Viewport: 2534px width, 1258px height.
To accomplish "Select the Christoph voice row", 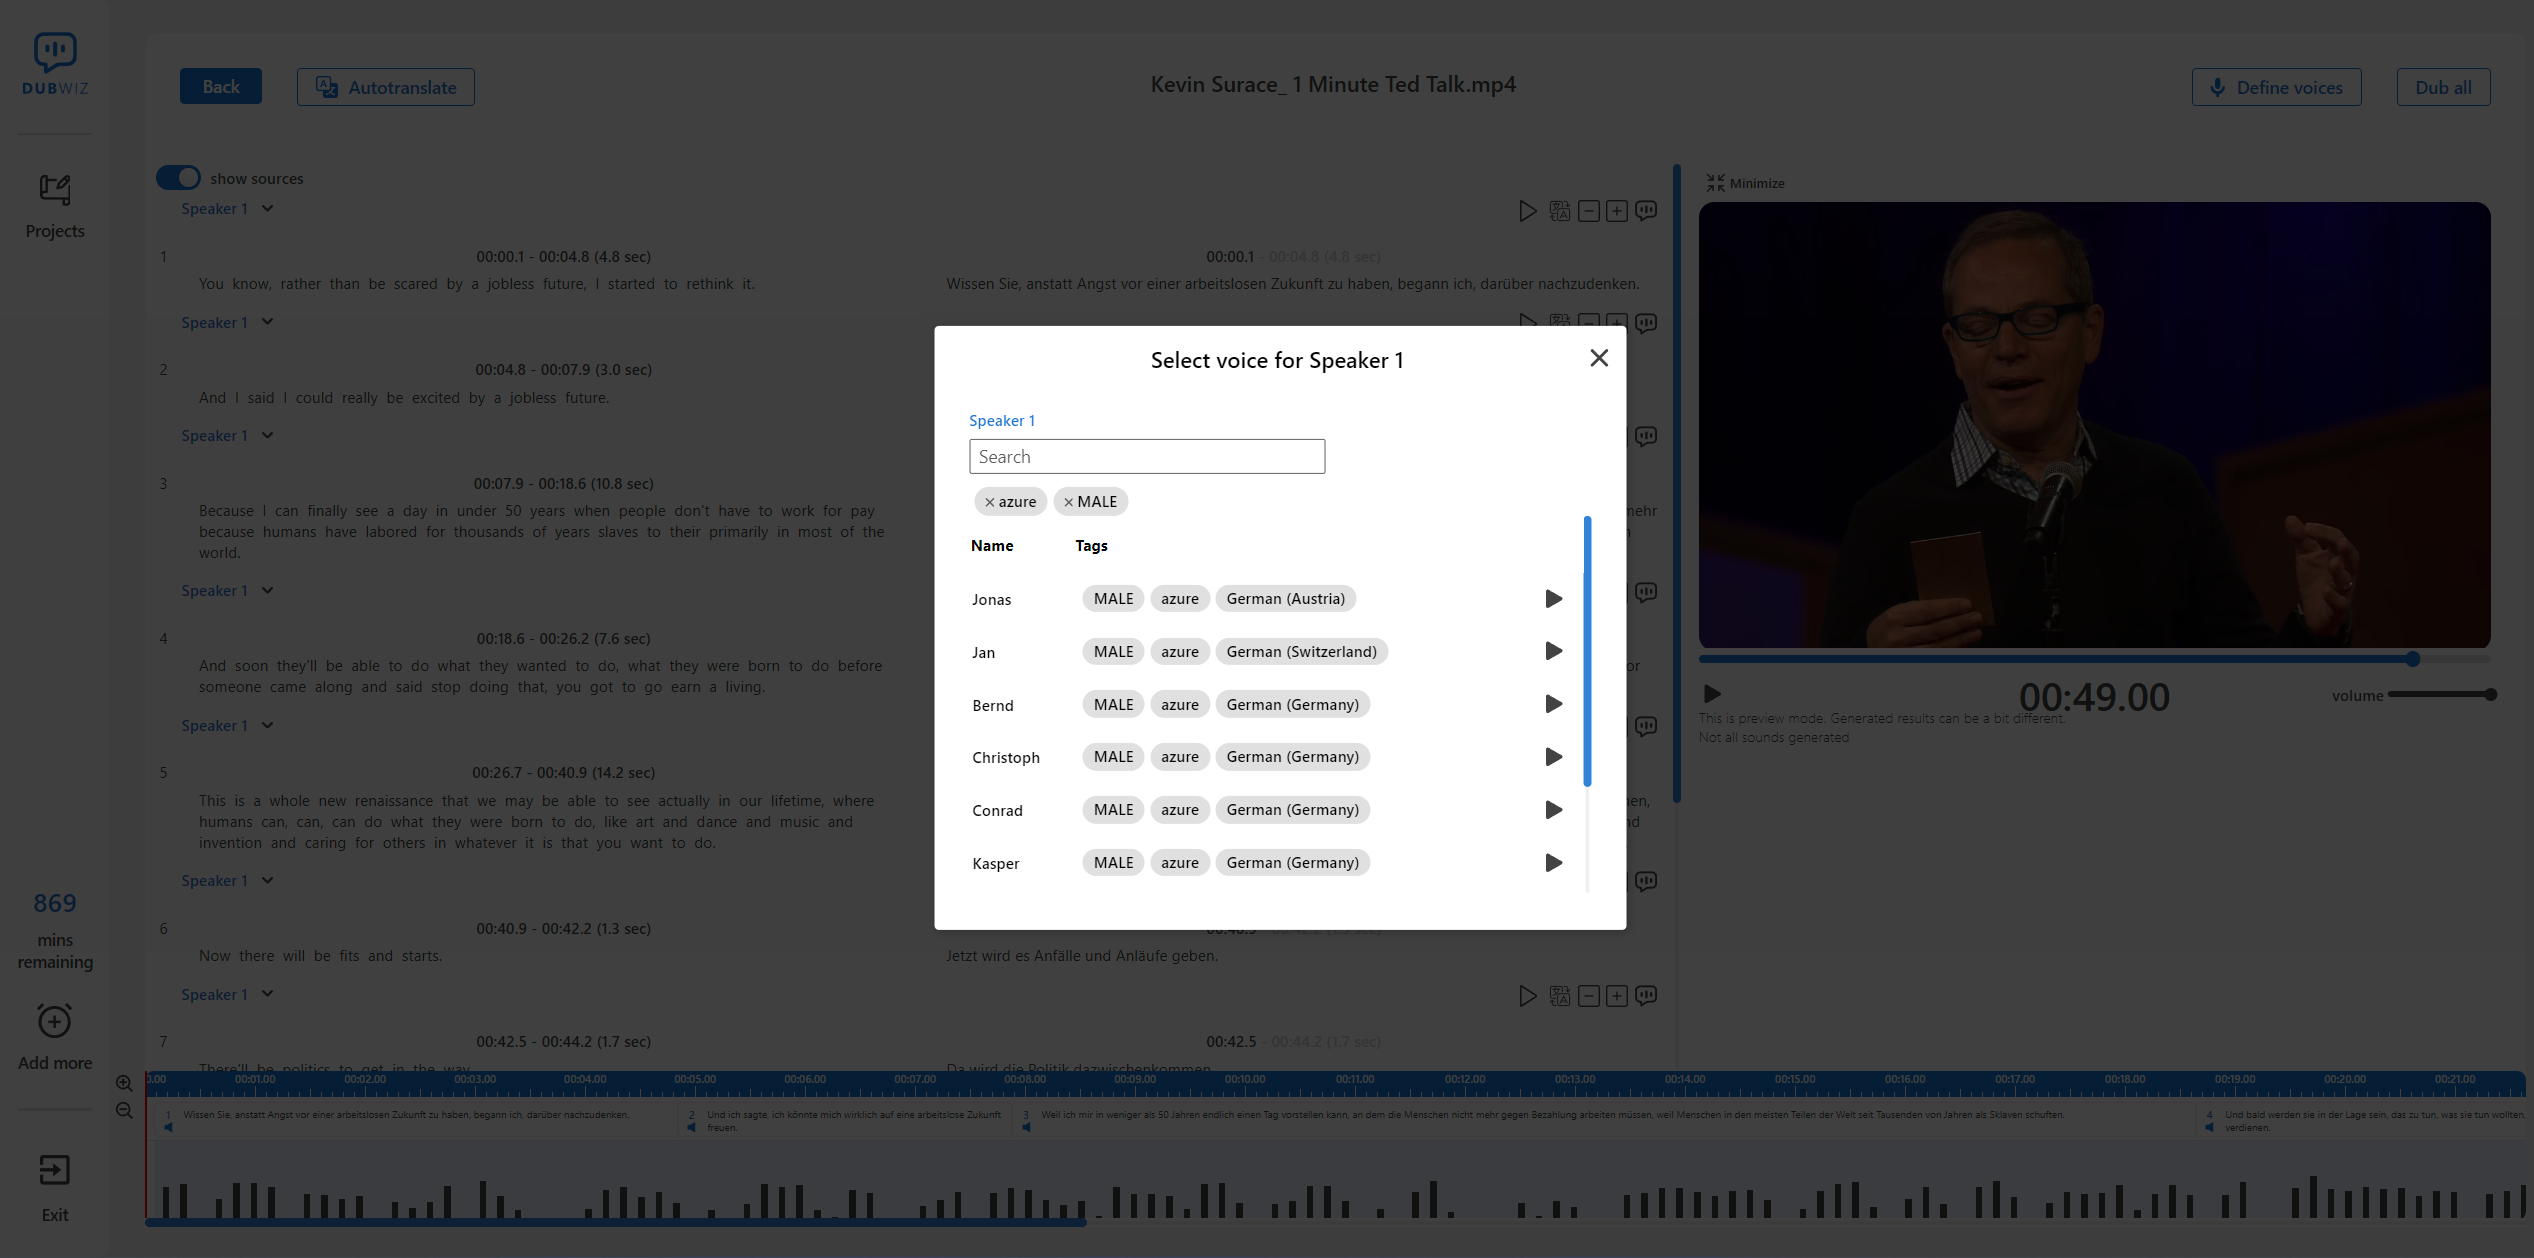I will coord(1006,758).
